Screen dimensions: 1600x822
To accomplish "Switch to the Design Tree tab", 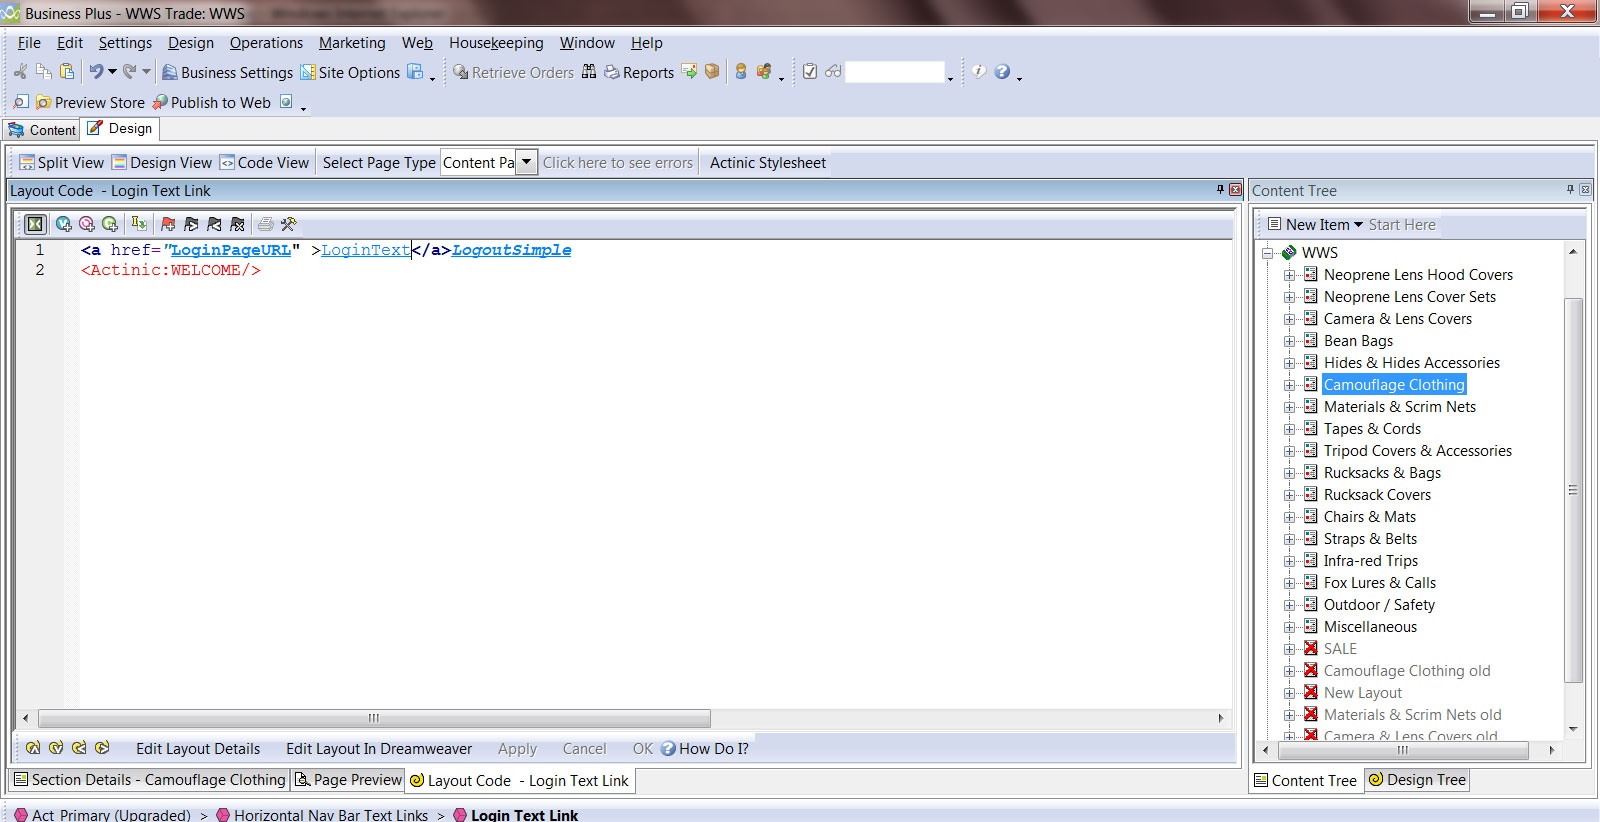I will [x=1417, y=780].
